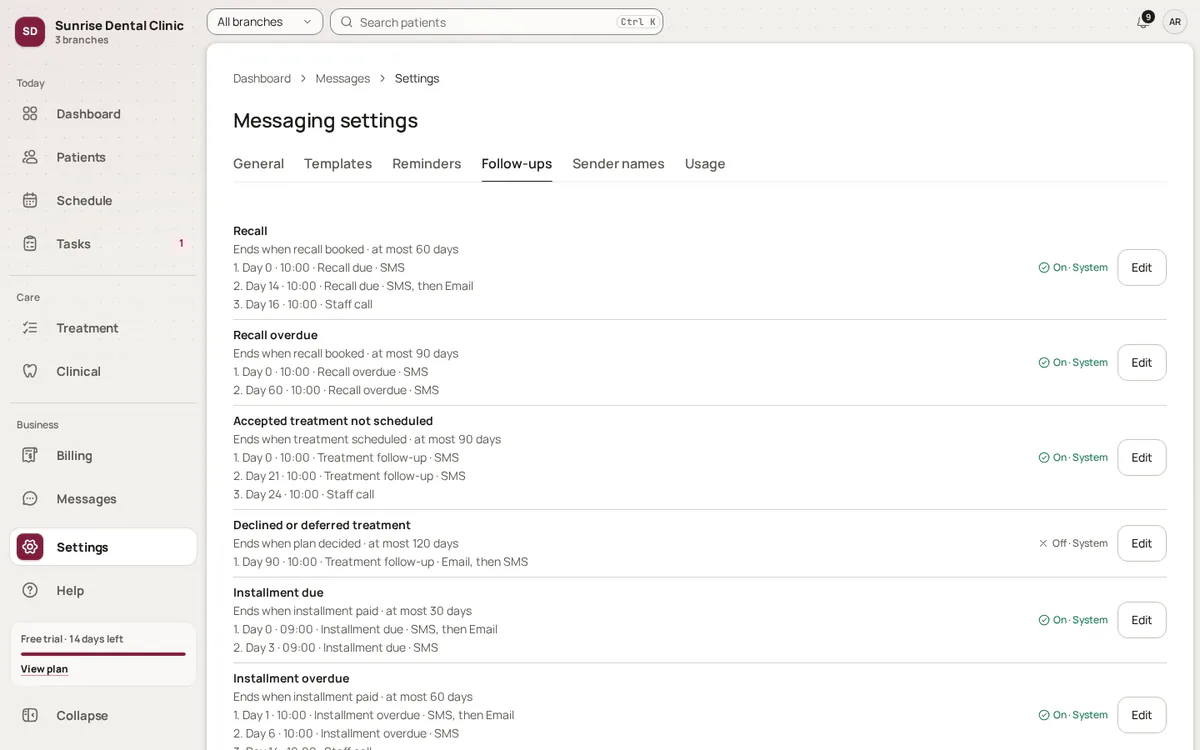1200x750 pixels.
Task: Click the Tasks clipboard icon
Action: click(x=30, y=243)
